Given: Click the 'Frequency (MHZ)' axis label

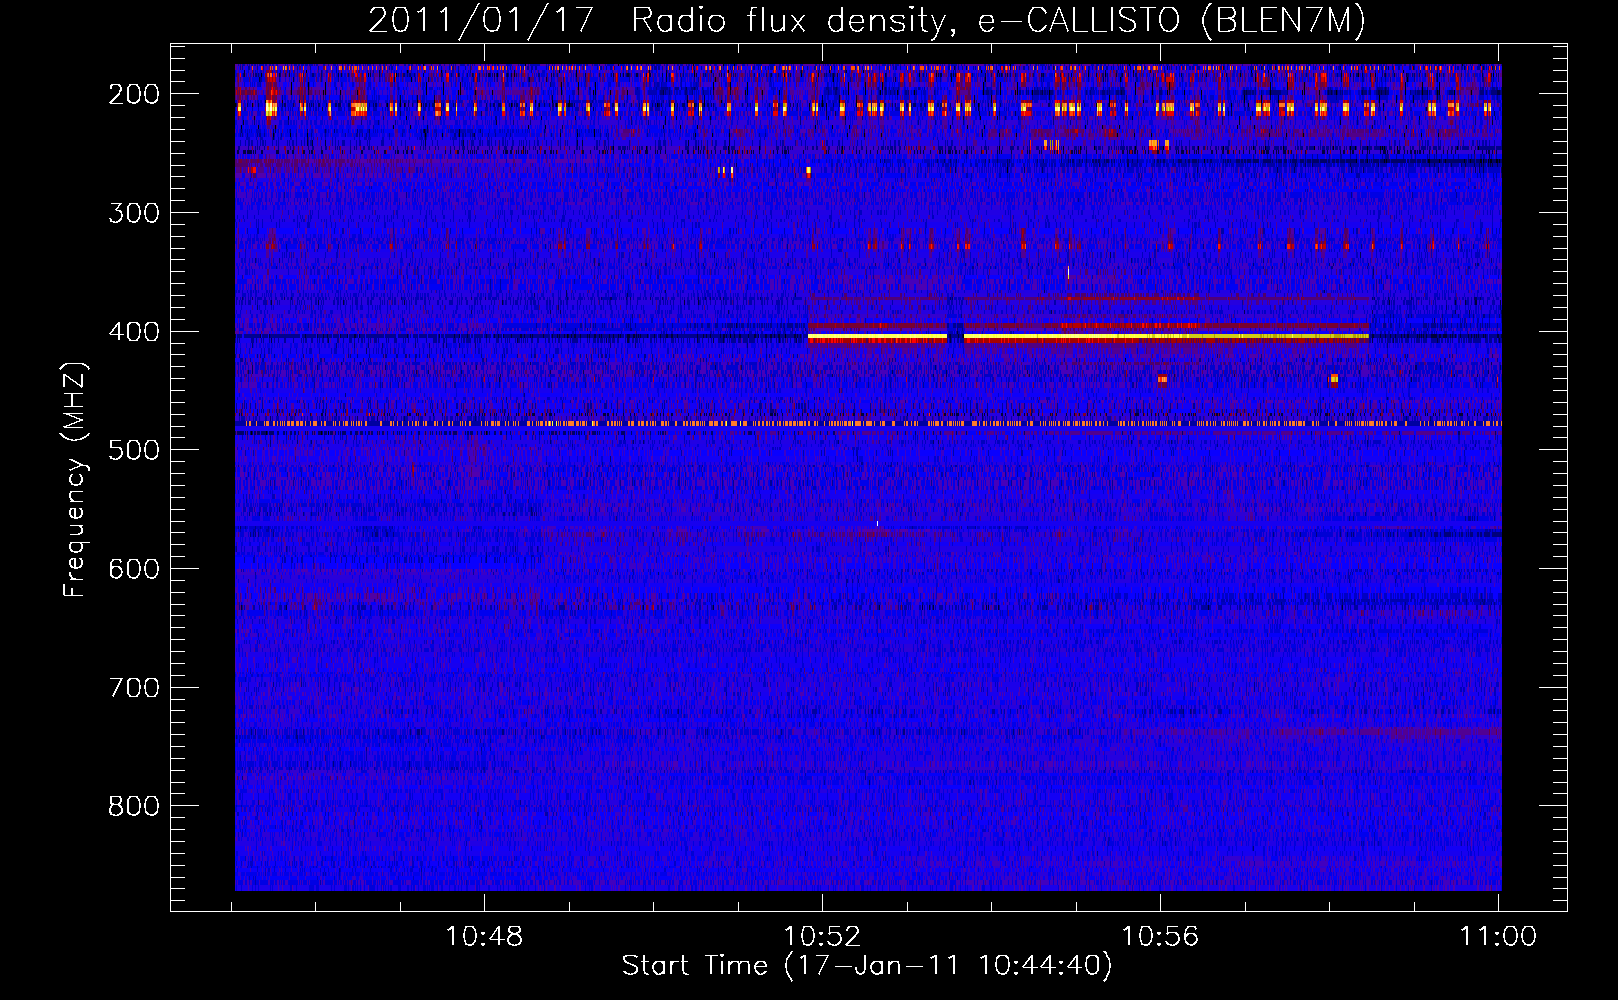Looking at the screenshot, I should [75, 479].
